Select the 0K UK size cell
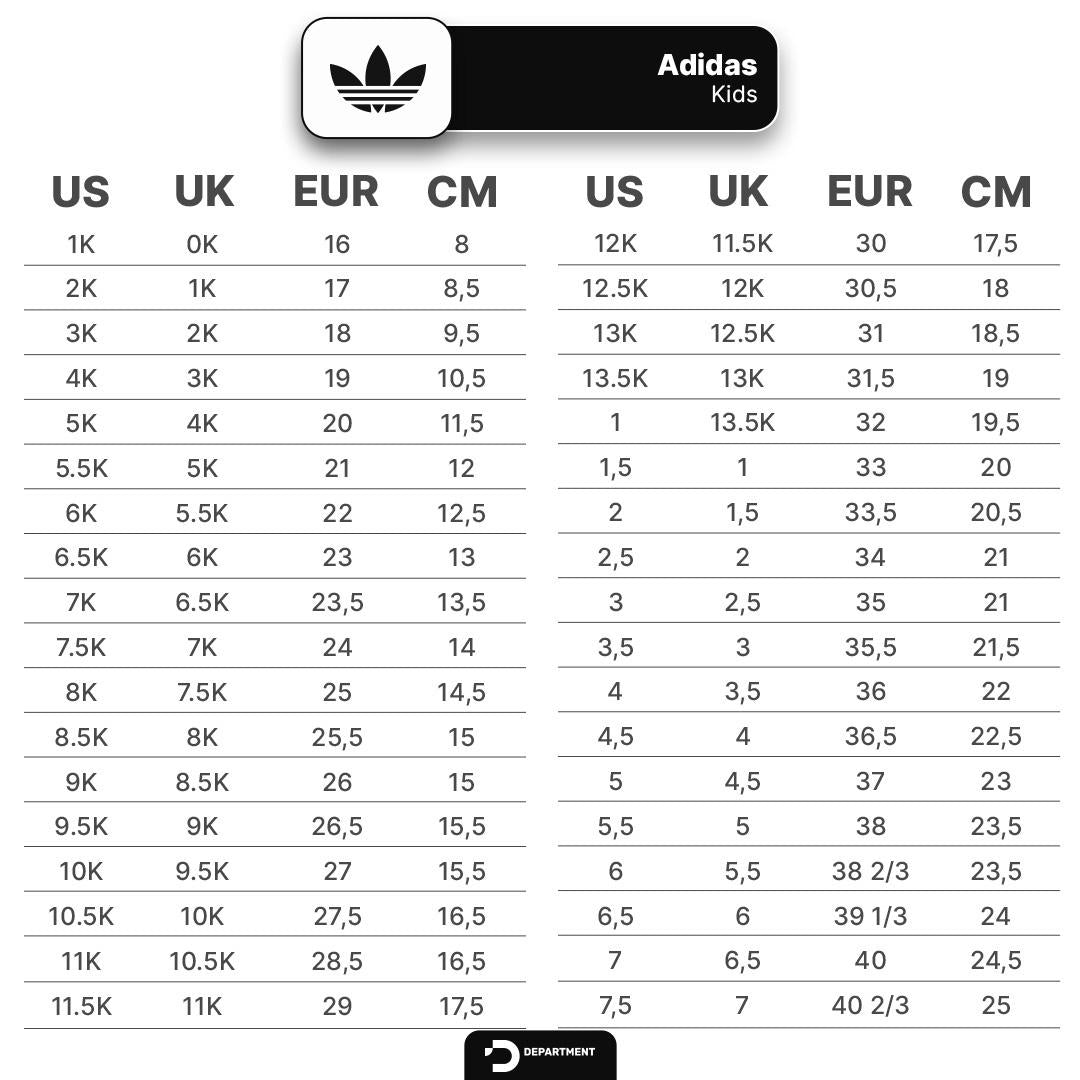Image resolution: width=1080 pixels, height=1080 pixels. click(202, 244)
